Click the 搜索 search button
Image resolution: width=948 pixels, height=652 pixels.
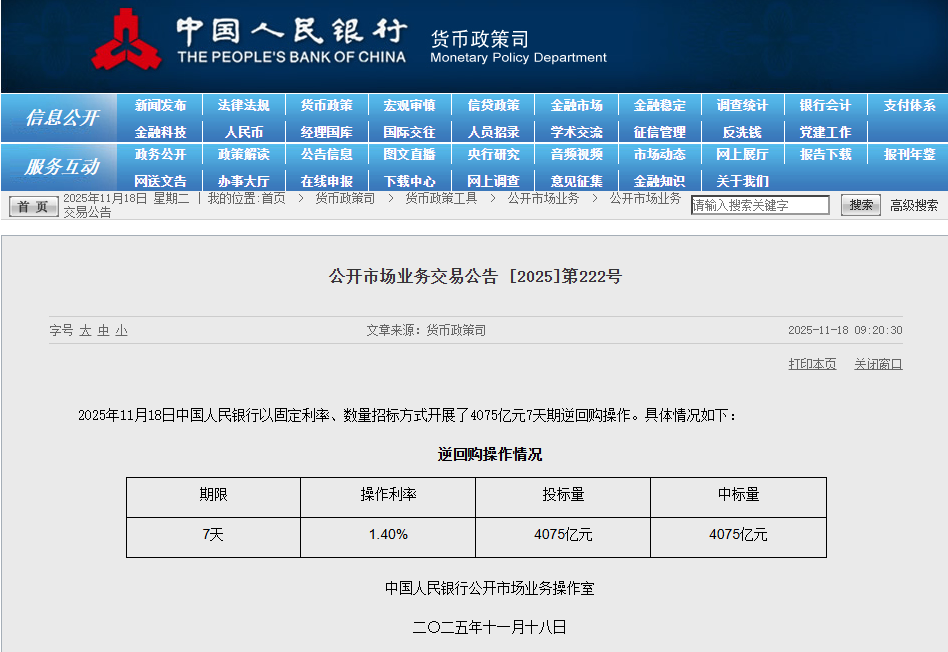point(860,205)
